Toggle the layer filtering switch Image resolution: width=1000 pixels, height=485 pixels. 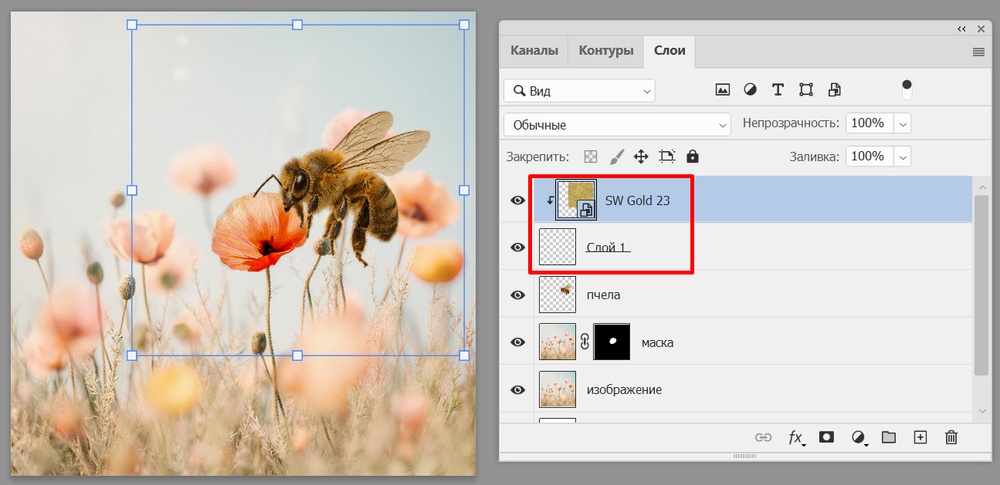point(907,89)
